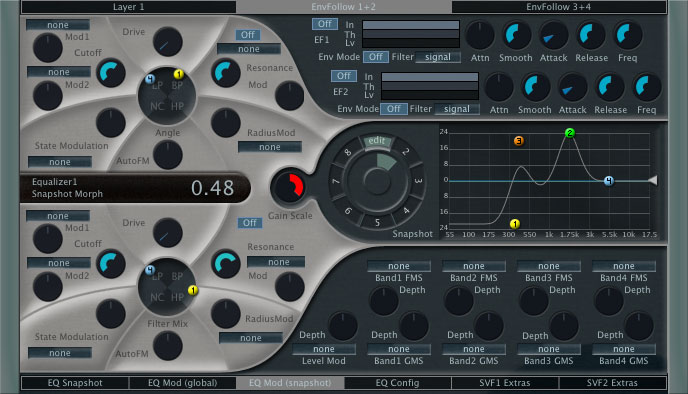Select yellow band 1 node in EQ graph

515,224
